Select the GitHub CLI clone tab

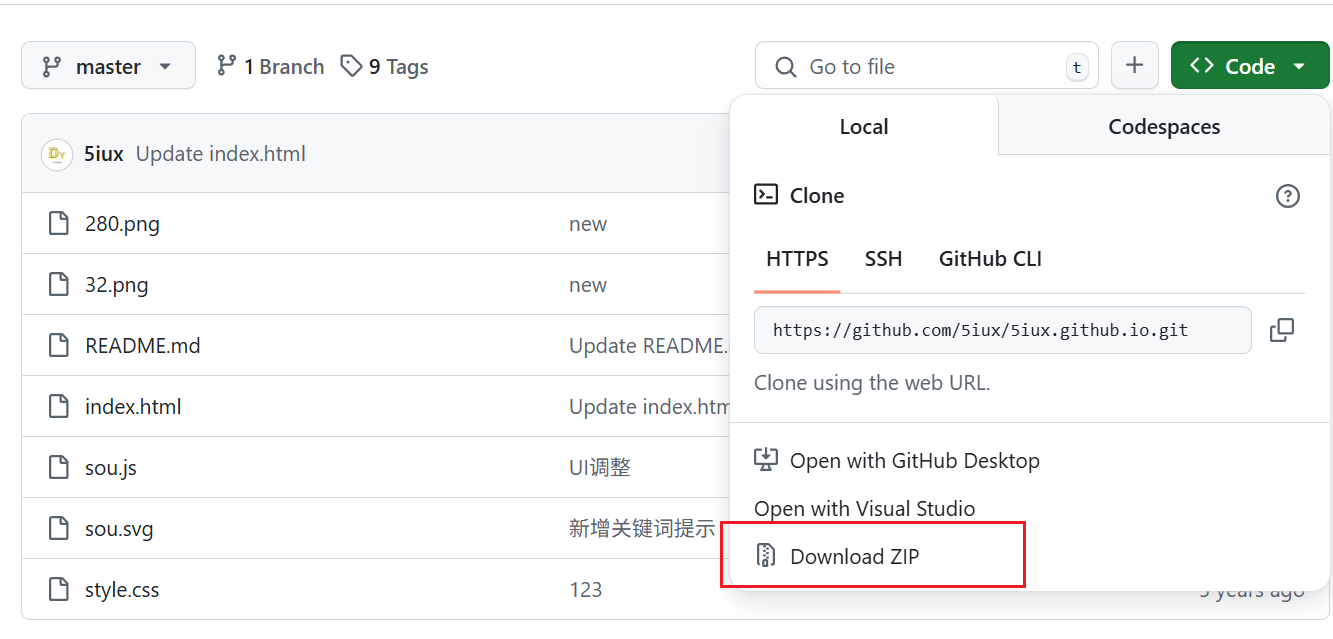coord(990,259)
